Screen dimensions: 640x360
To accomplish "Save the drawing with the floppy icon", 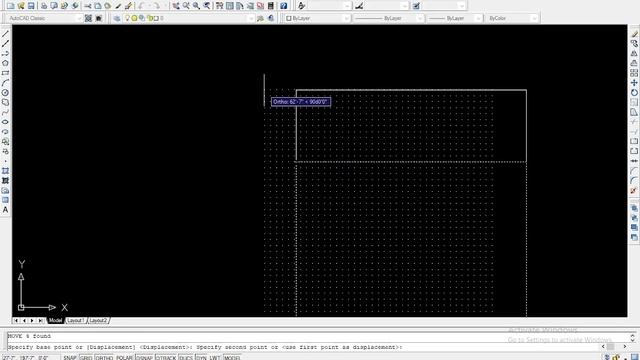I will (31, 6).
